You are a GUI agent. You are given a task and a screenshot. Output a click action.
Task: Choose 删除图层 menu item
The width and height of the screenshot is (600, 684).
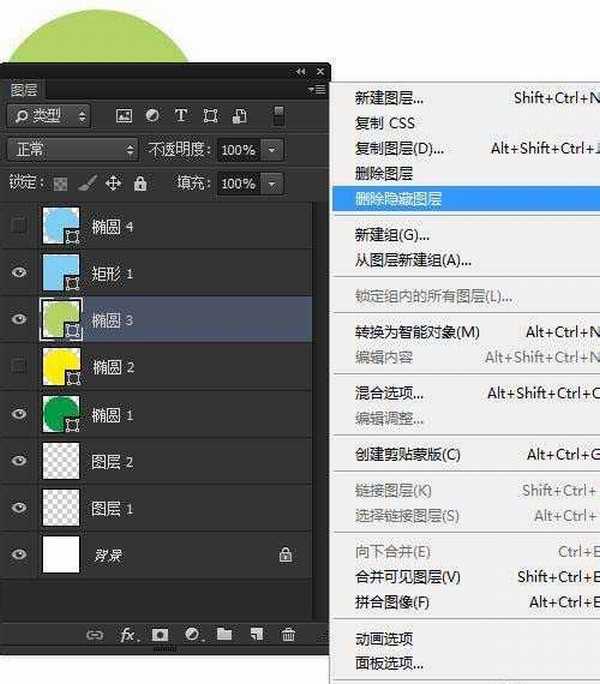coord(466,174)
